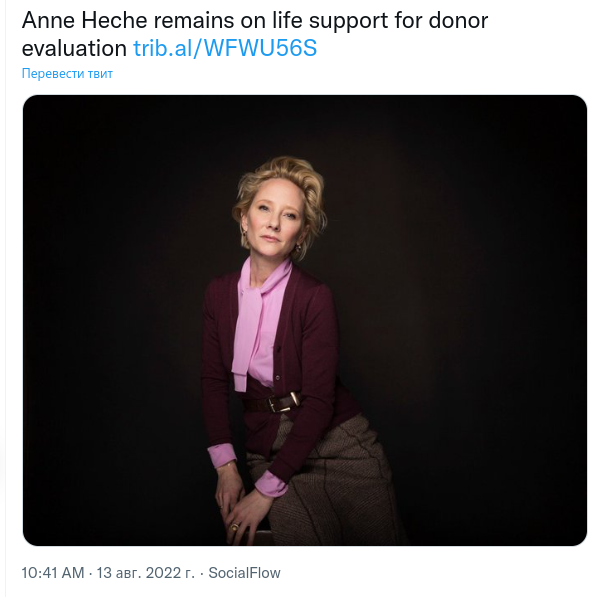
Task: Click the 13 авг. 2022 г. date
Action: 145,573
